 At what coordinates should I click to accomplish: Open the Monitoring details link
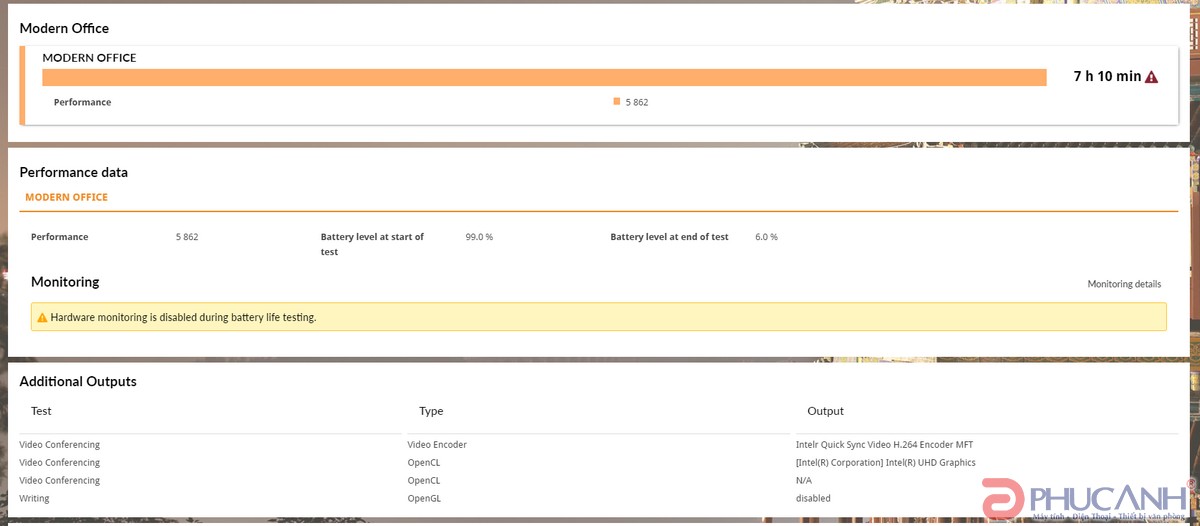[1124, 284]
